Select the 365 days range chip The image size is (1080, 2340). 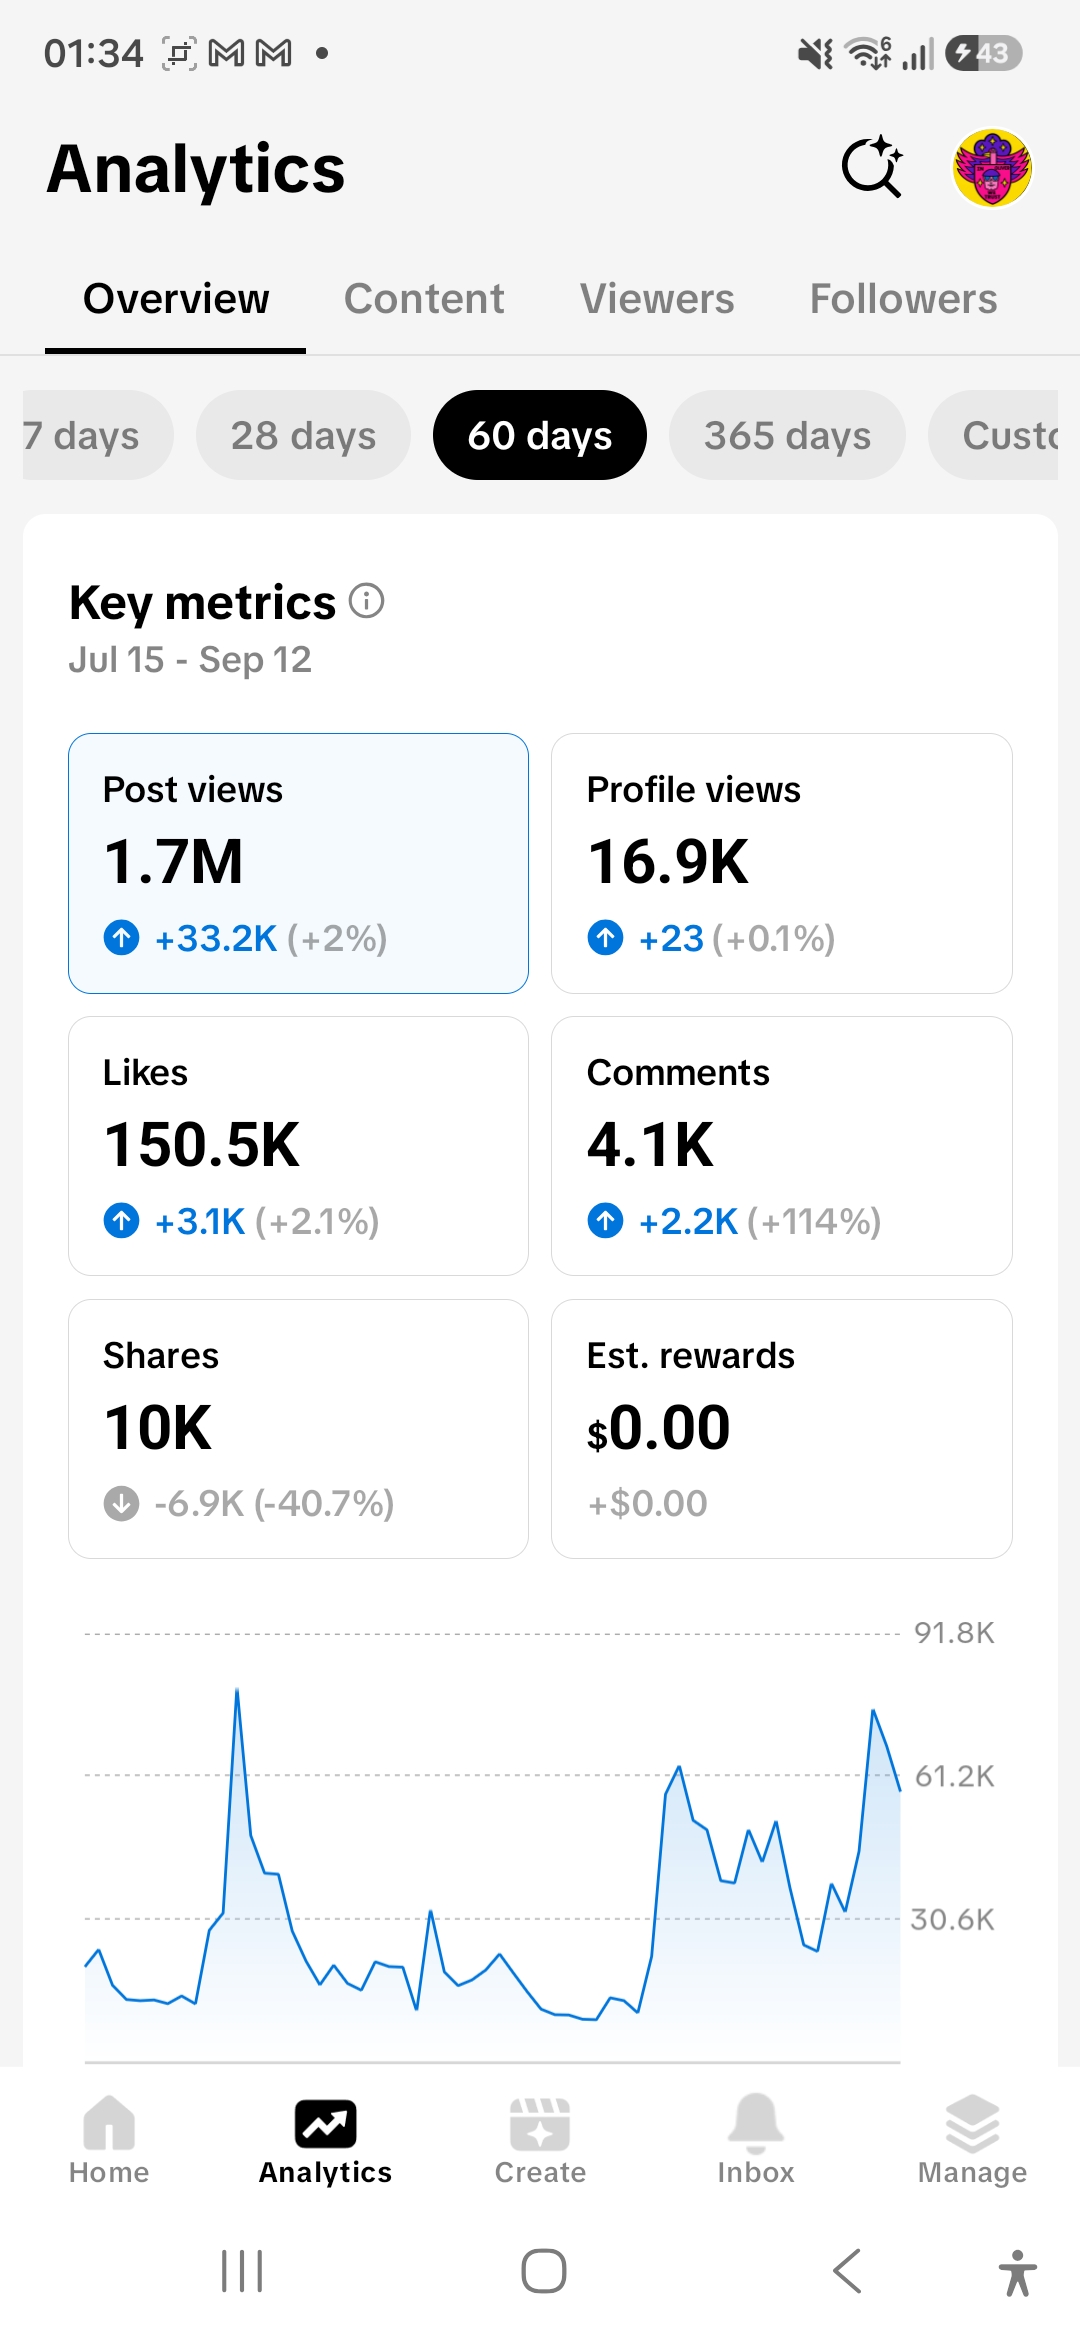[x=787, y=435]
